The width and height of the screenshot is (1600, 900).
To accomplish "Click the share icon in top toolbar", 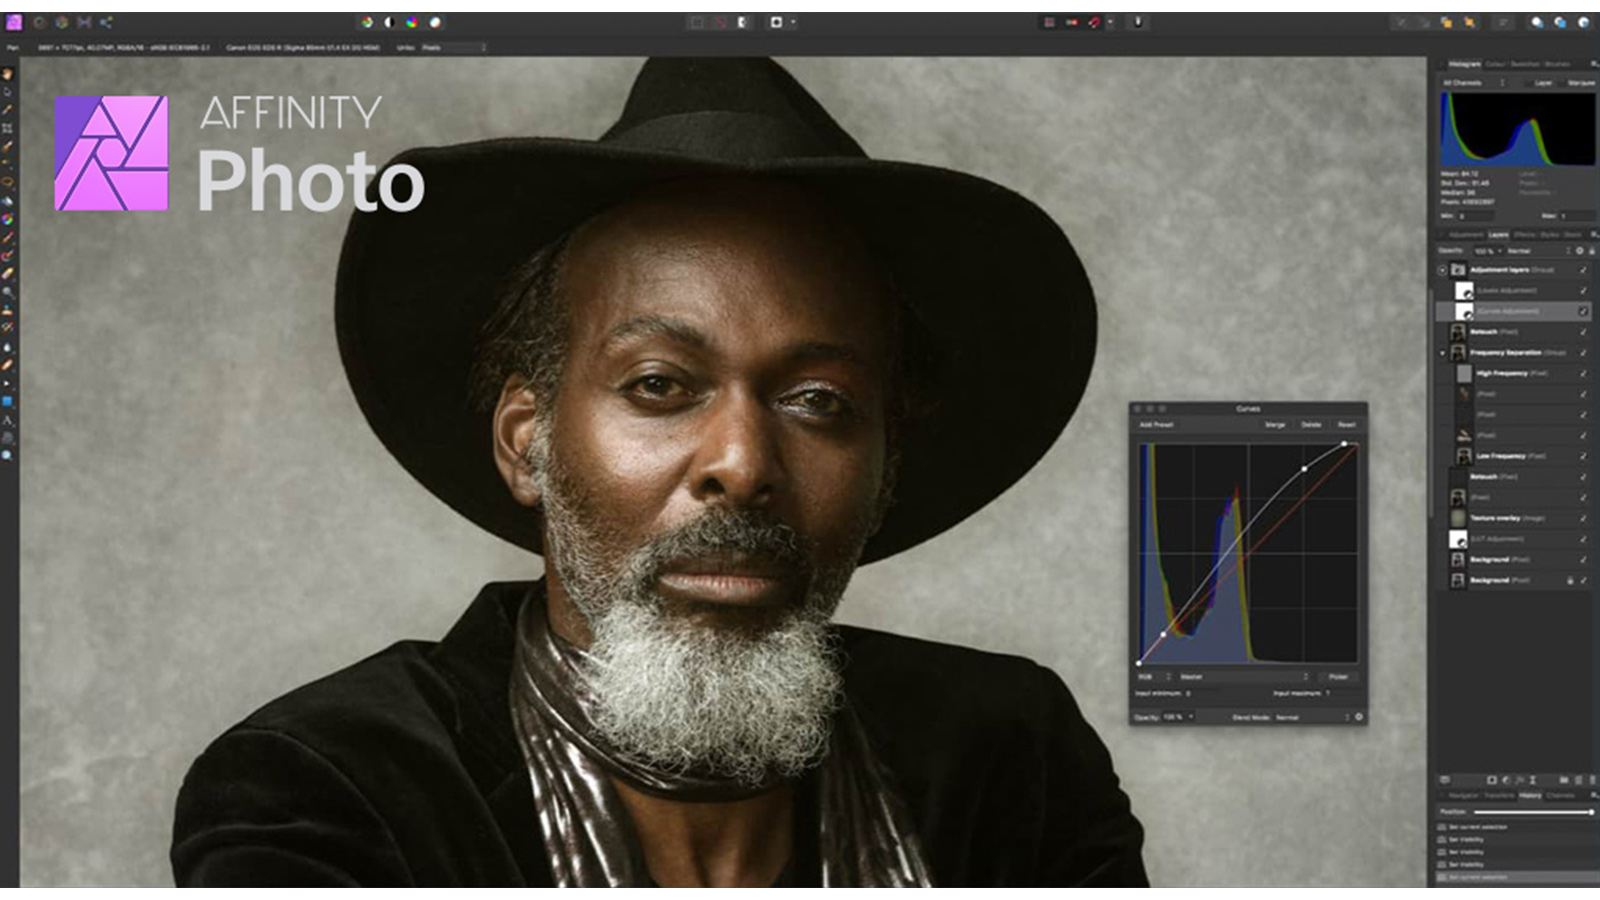I will (106, 22).
